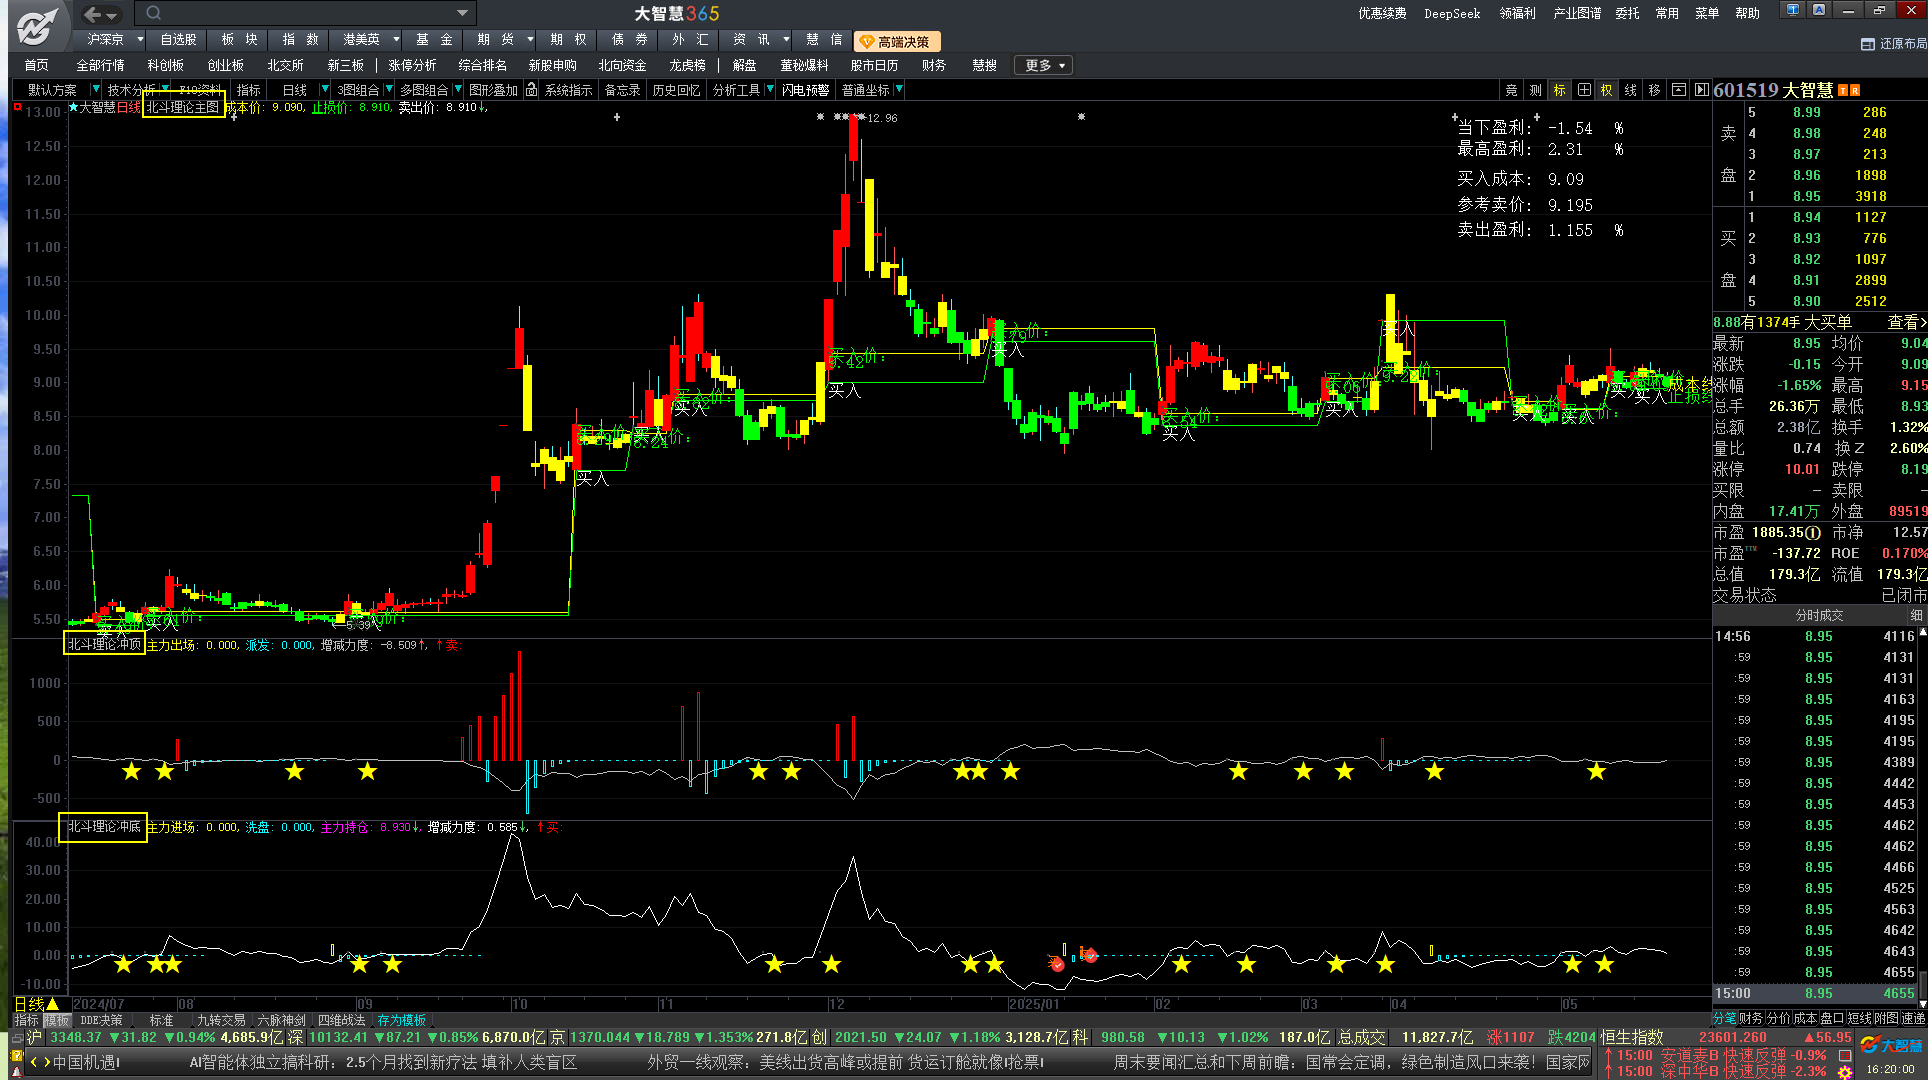
Task: Click the blue monitor icon in title bar
Action: pyautogui.click(x=1793, y=10)
